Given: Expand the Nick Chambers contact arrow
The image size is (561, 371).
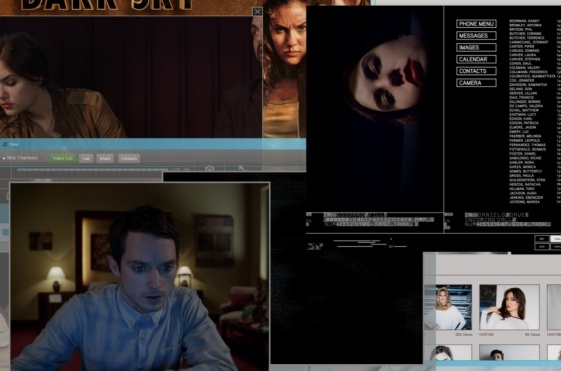Looking at the screenshot, I should coord(4,158).
